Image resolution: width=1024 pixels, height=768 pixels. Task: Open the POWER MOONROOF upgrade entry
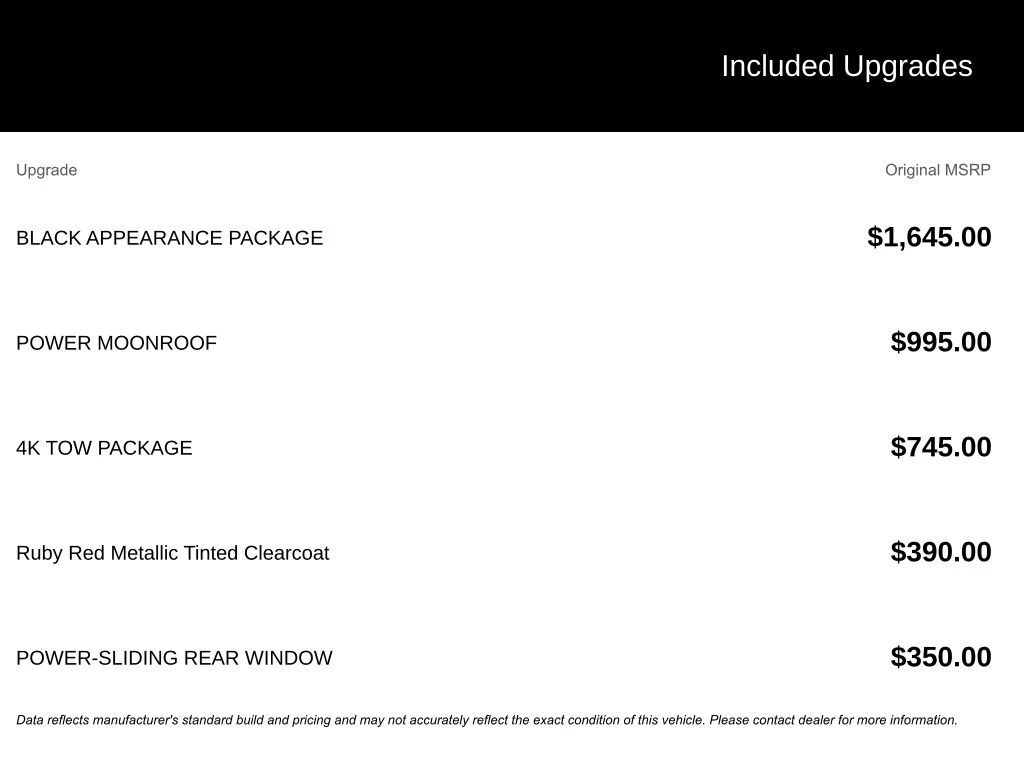116,343
